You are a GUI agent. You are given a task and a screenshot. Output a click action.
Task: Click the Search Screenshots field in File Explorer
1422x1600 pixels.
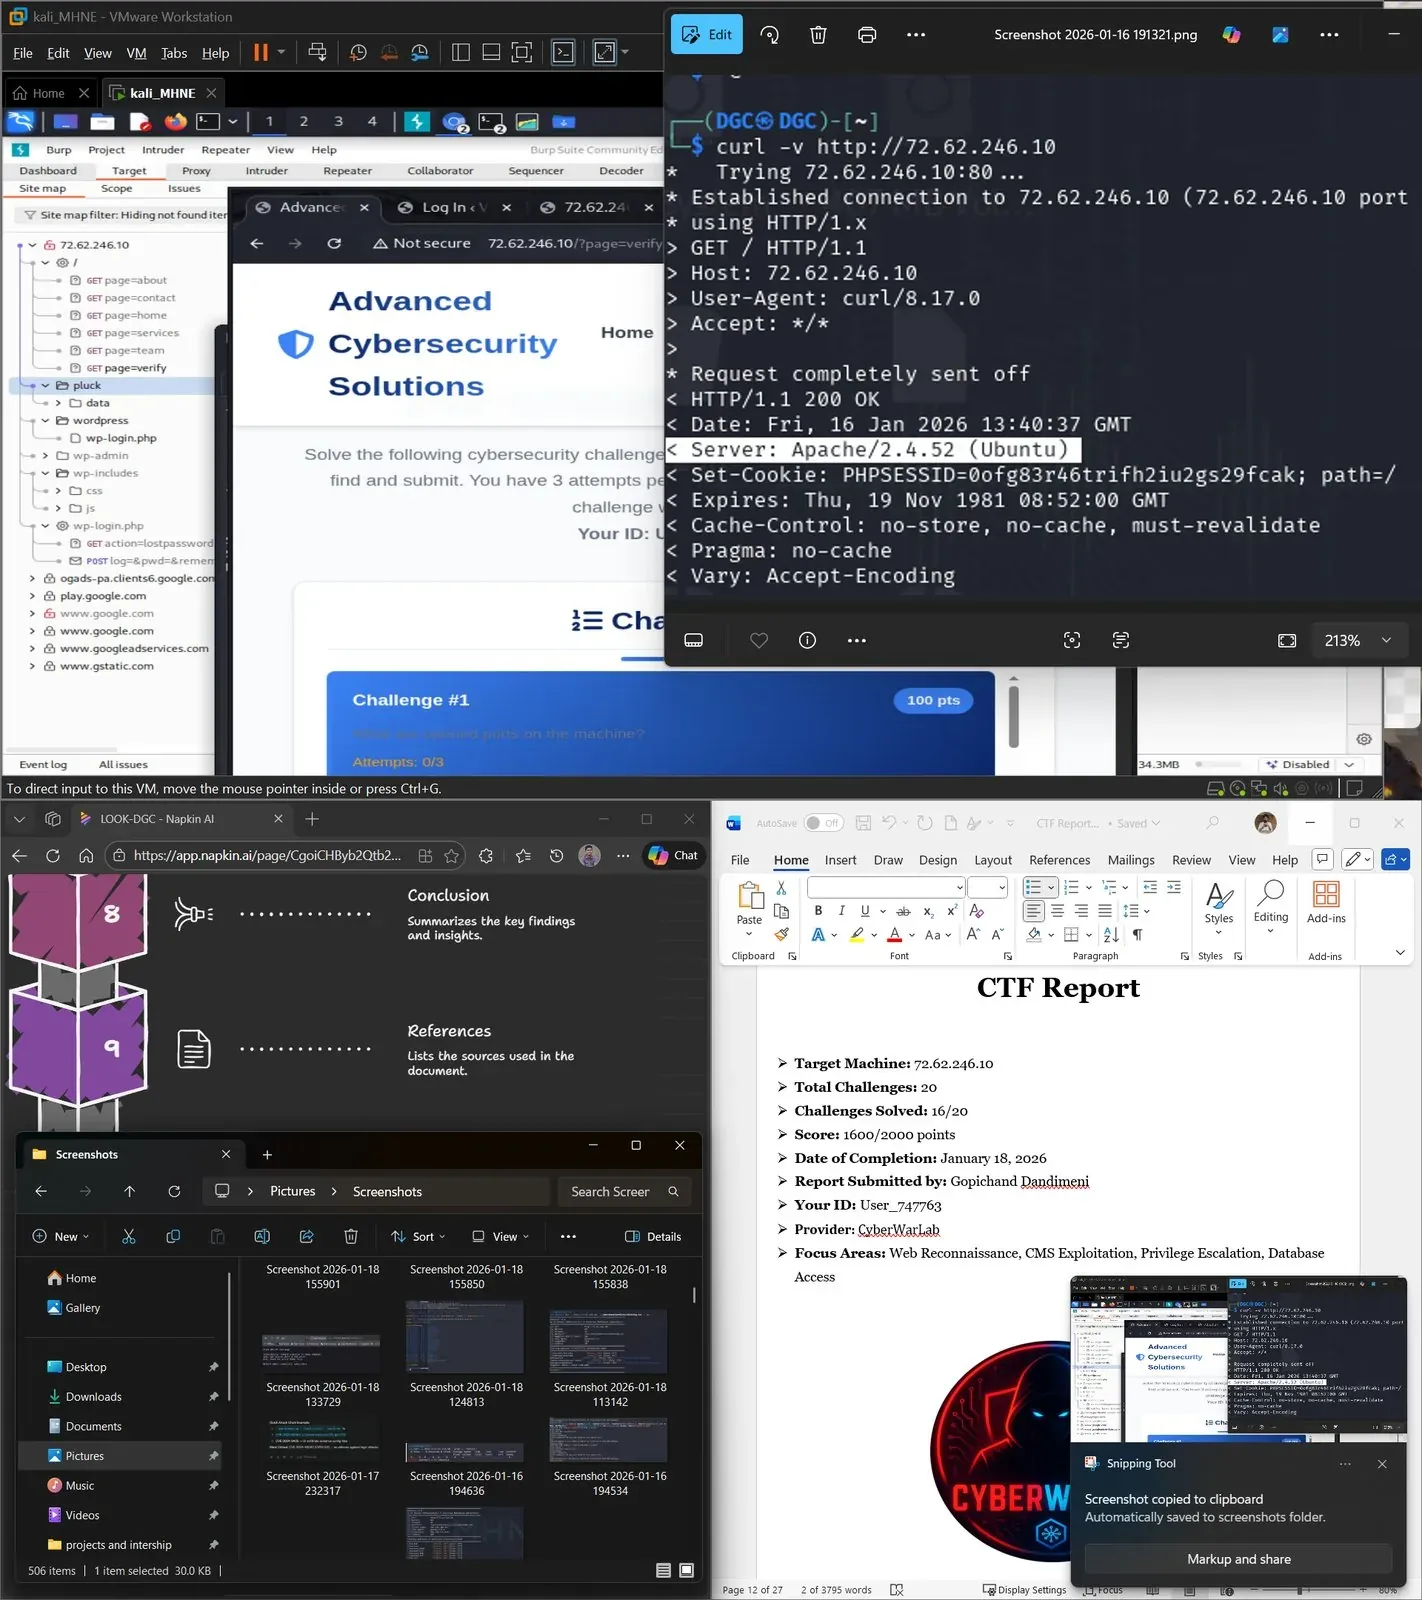click(623, 1191)
